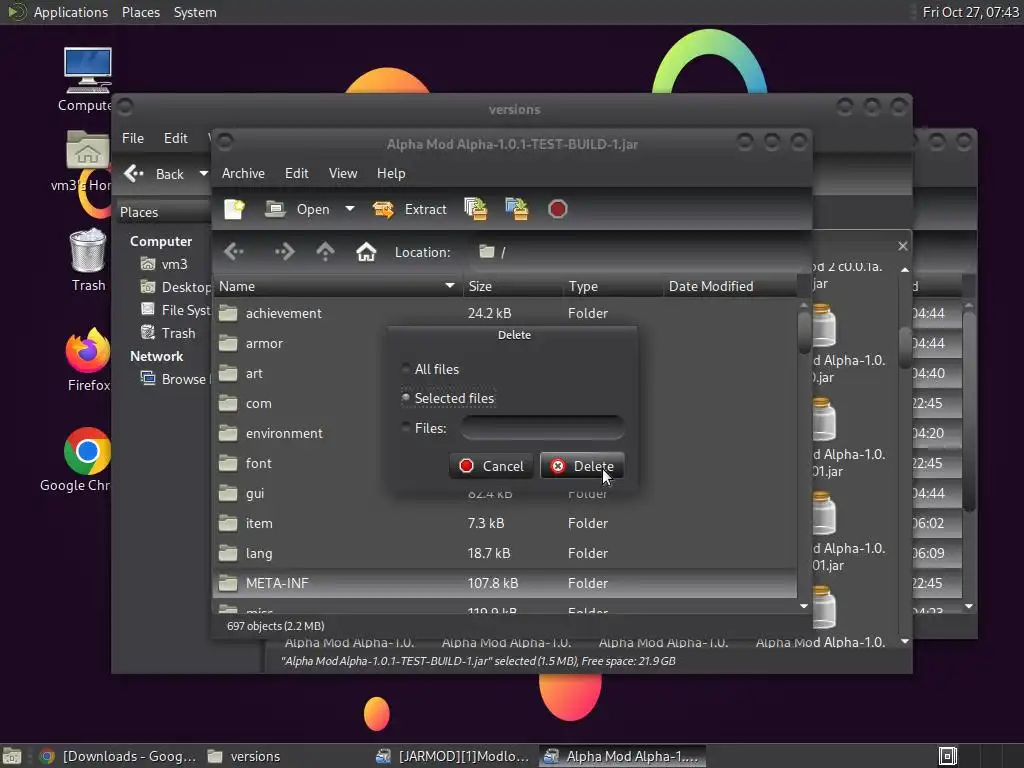Open the Edit menu in the archive window
Screen dimensions: 1024x768
[x=296, y=173]
